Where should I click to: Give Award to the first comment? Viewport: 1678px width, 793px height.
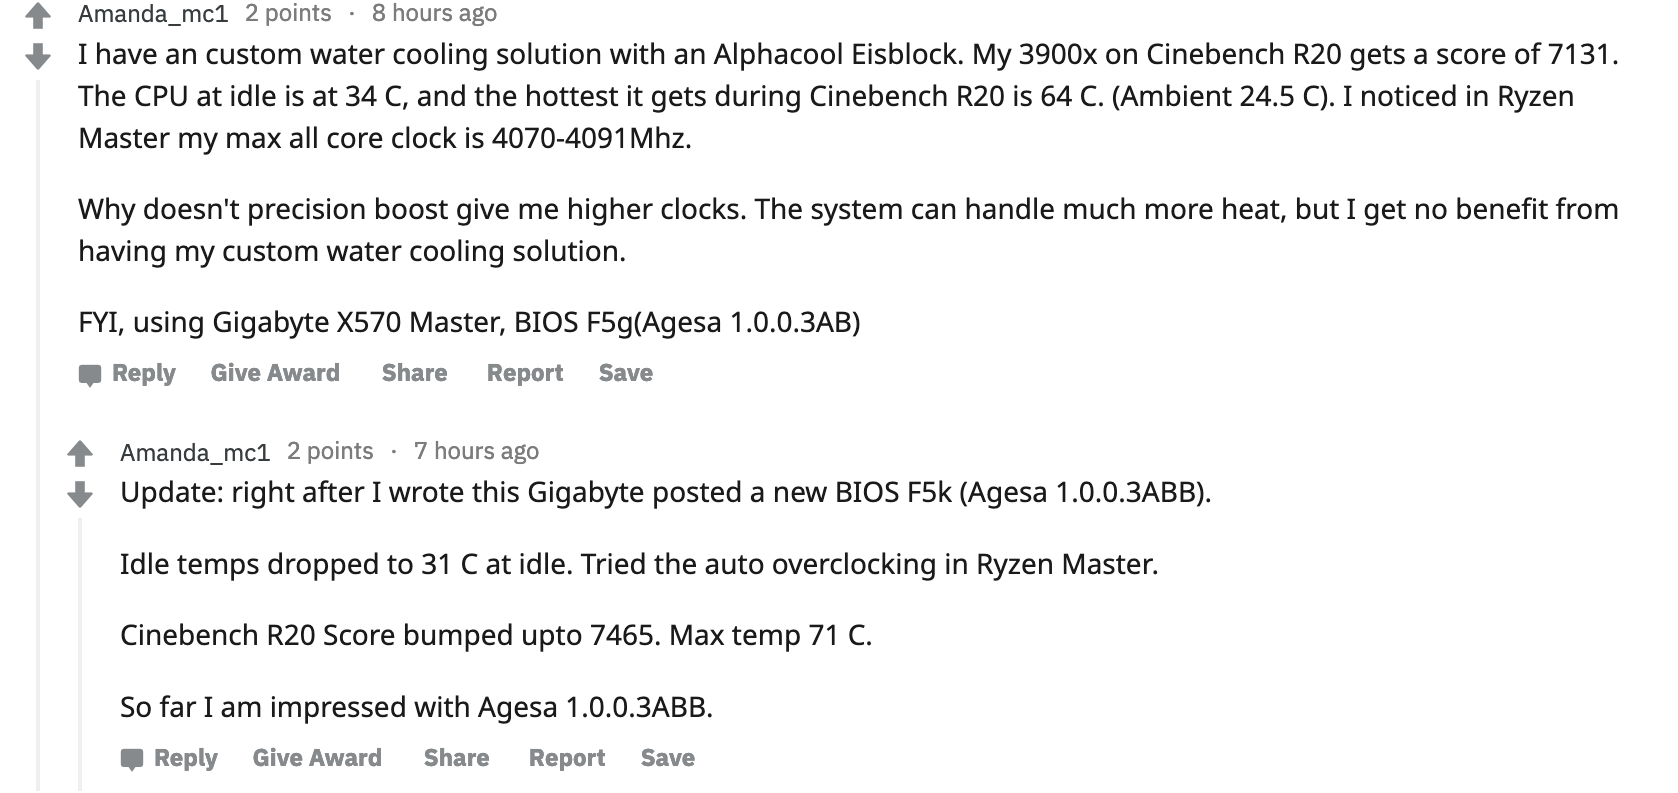pos(274,373)
